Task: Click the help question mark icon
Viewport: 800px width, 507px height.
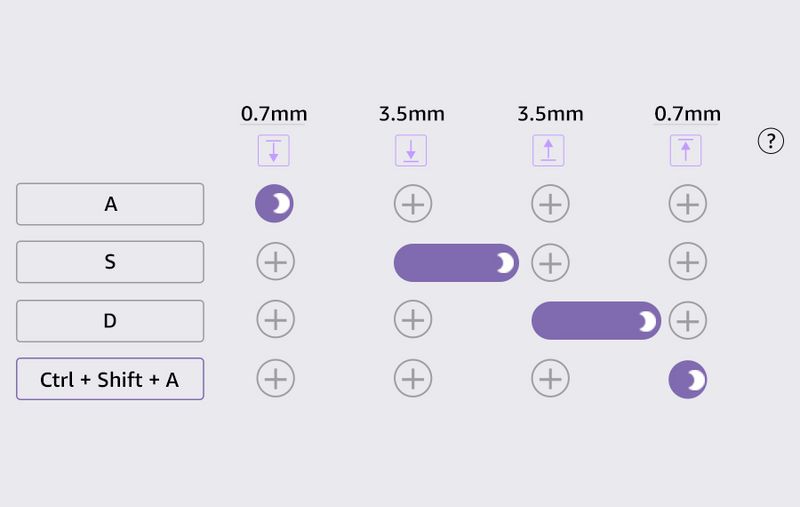Action: [x=770, y=142]
